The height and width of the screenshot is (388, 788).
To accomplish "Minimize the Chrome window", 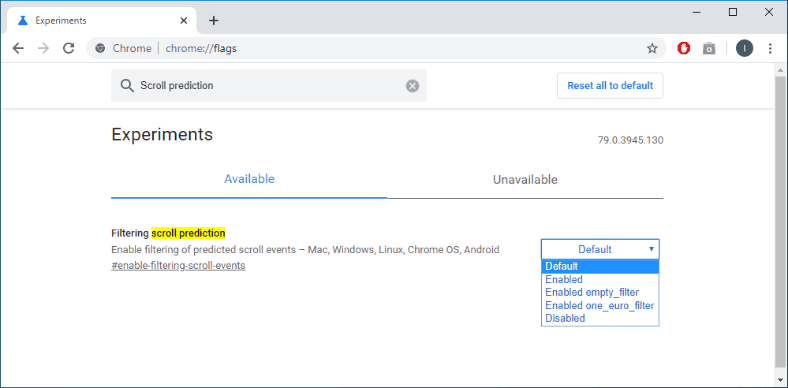I will pyautogui.click(x=697, y=13).
